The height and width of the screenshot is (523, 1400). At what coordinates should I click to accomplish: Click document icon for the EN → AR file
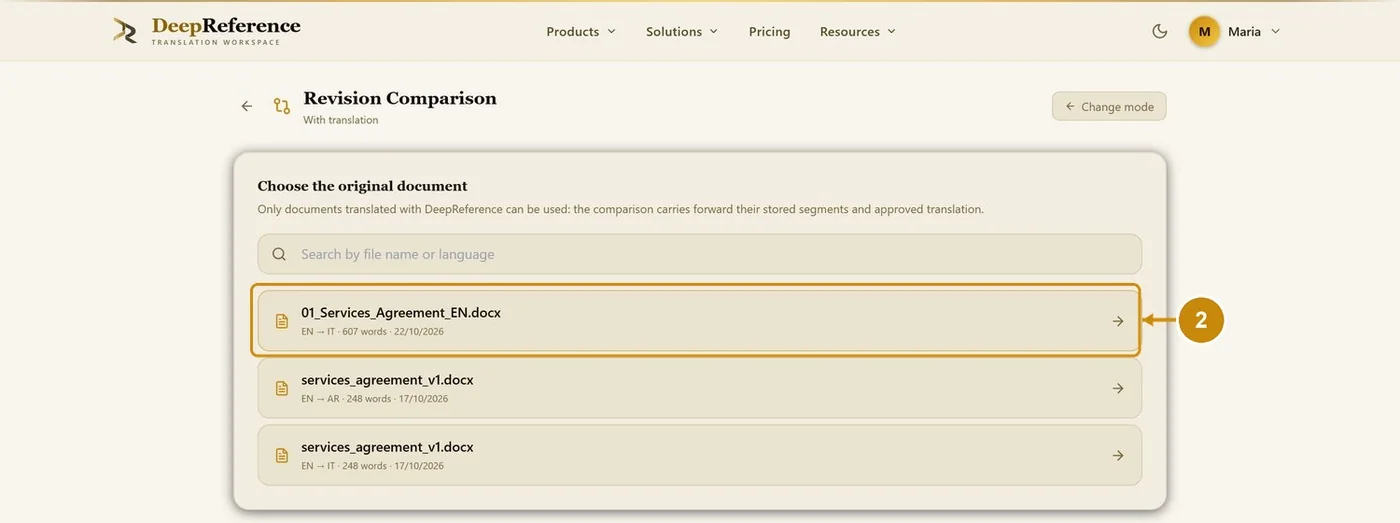(282, 388)
